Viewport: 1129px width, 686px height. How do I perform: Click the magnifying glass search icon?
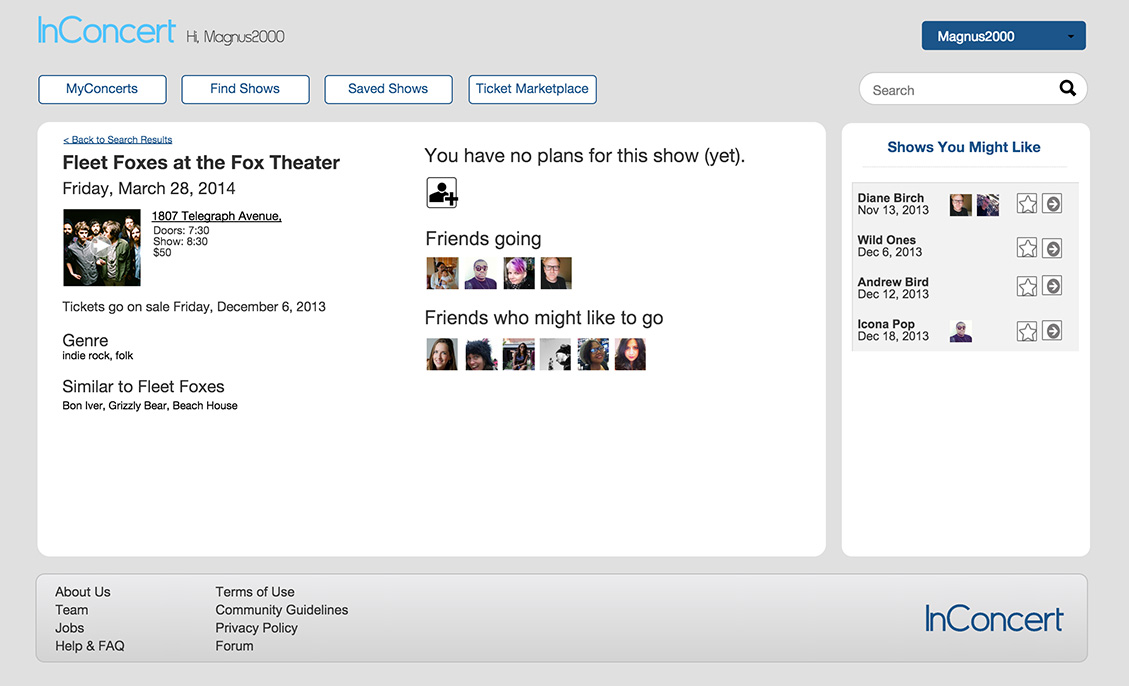tap(1067, 88)
